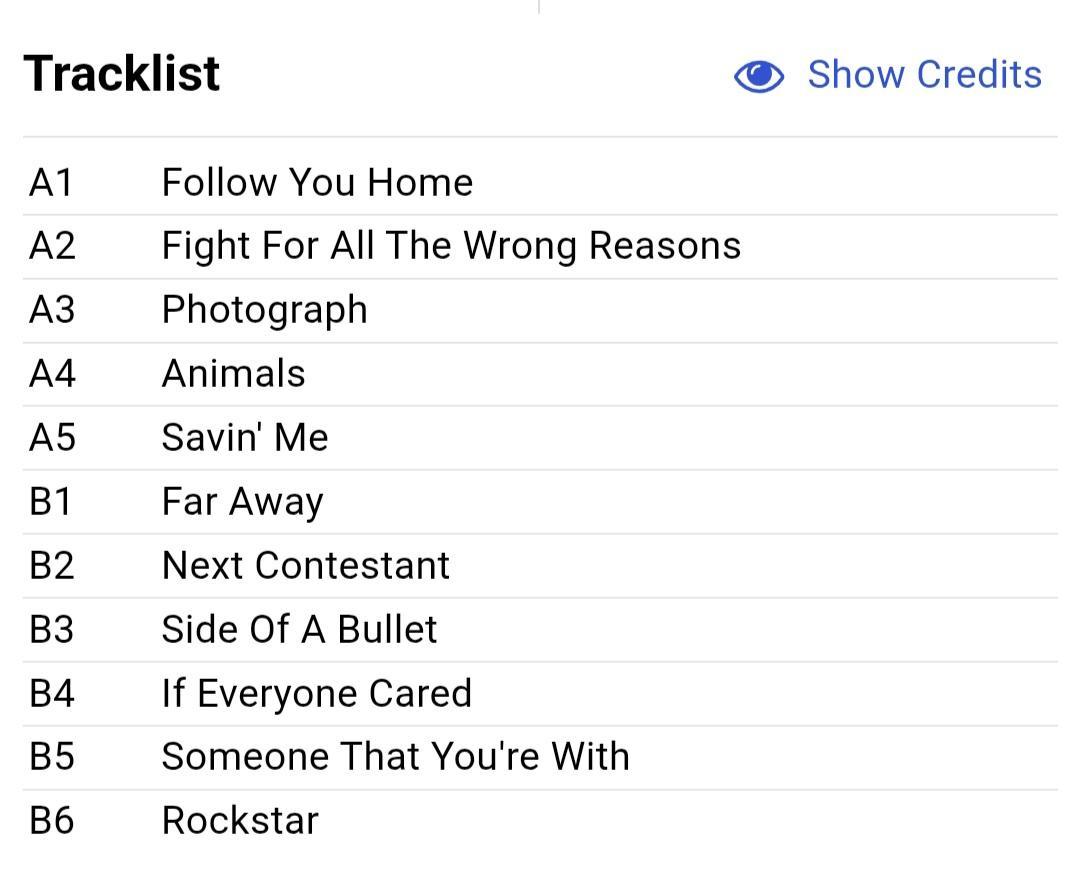Select track position A1
This screenshot has width=1080, height=885.
[51, 183]
